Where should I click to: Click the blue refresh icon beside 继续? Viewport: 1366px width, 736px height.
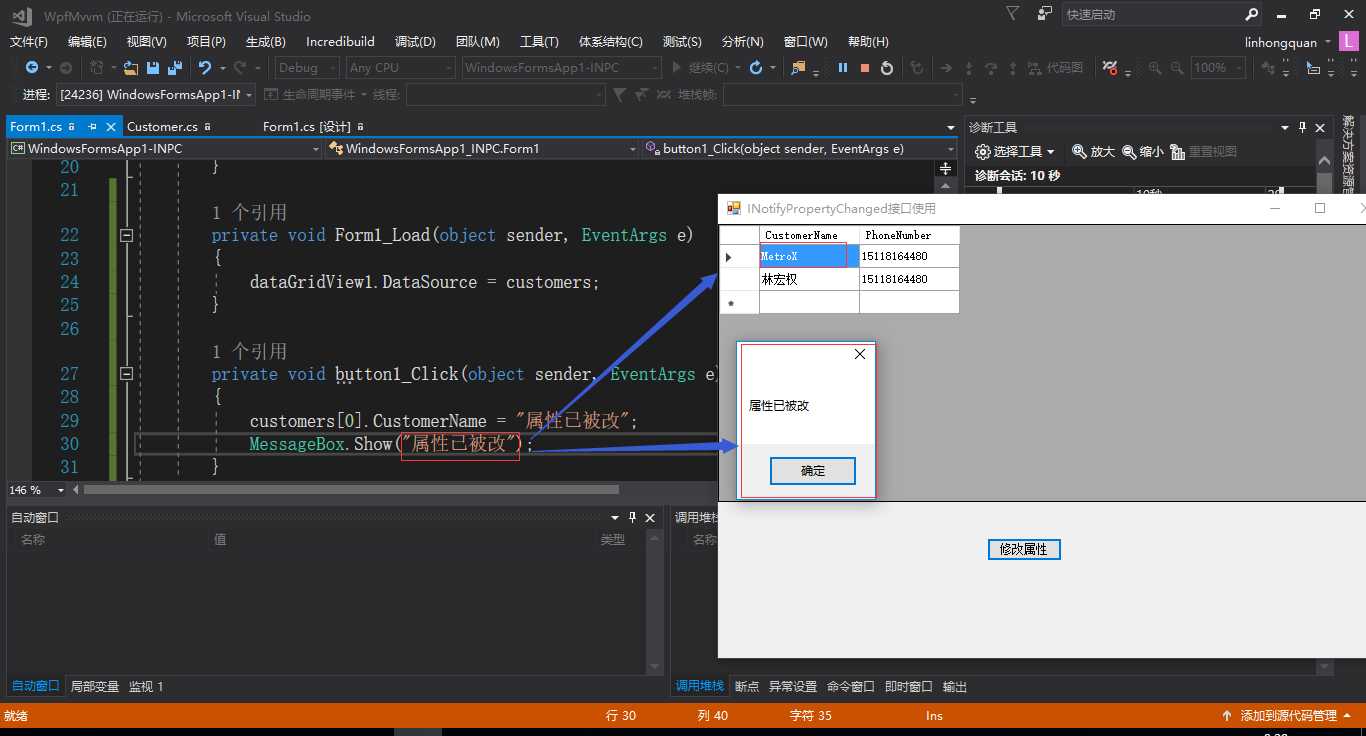756,68
